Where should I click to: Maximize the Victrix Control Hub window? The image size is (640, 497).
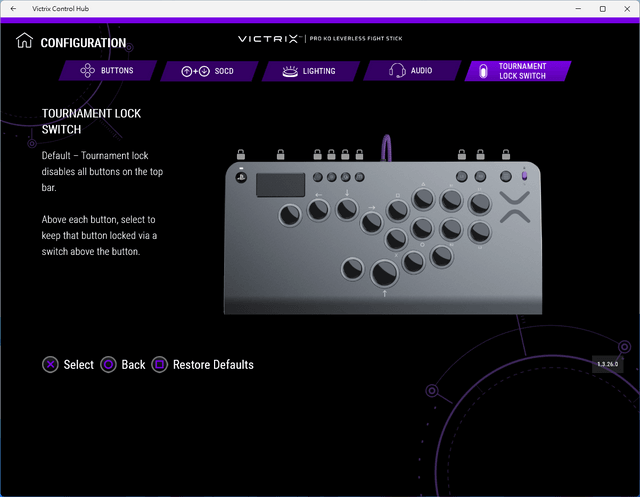click(602, 9)
